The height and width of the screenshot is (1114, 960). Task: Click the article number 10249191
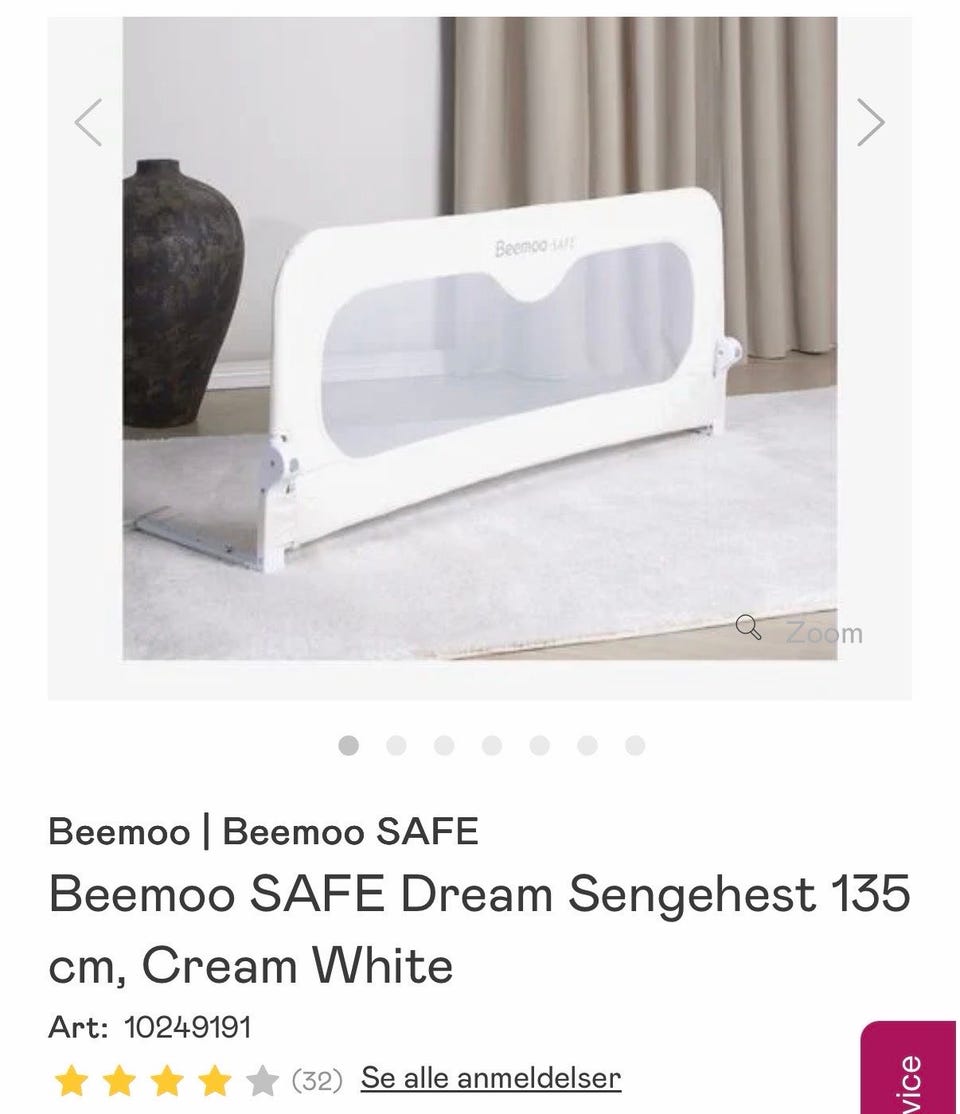(x=188, y=1027)
